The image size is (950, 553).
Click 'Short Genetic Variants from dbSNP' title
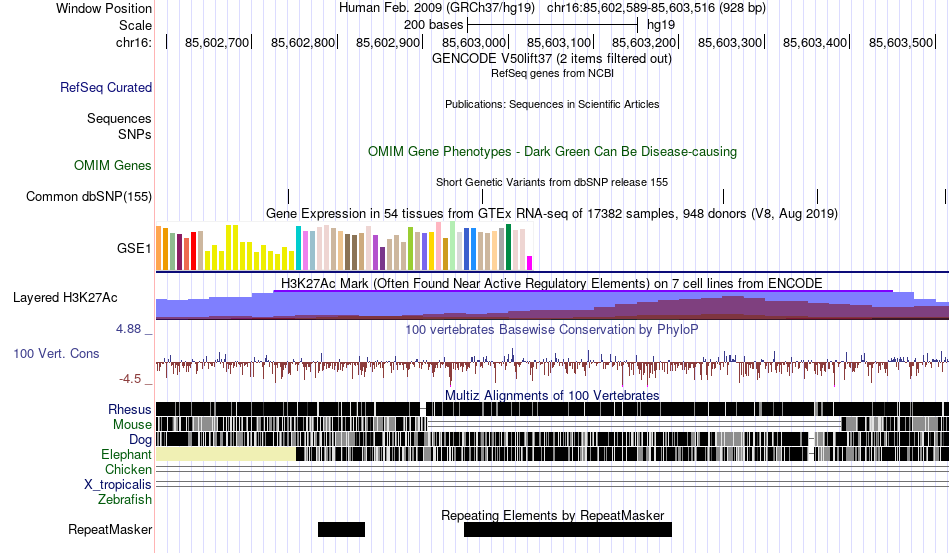(552, 182)
